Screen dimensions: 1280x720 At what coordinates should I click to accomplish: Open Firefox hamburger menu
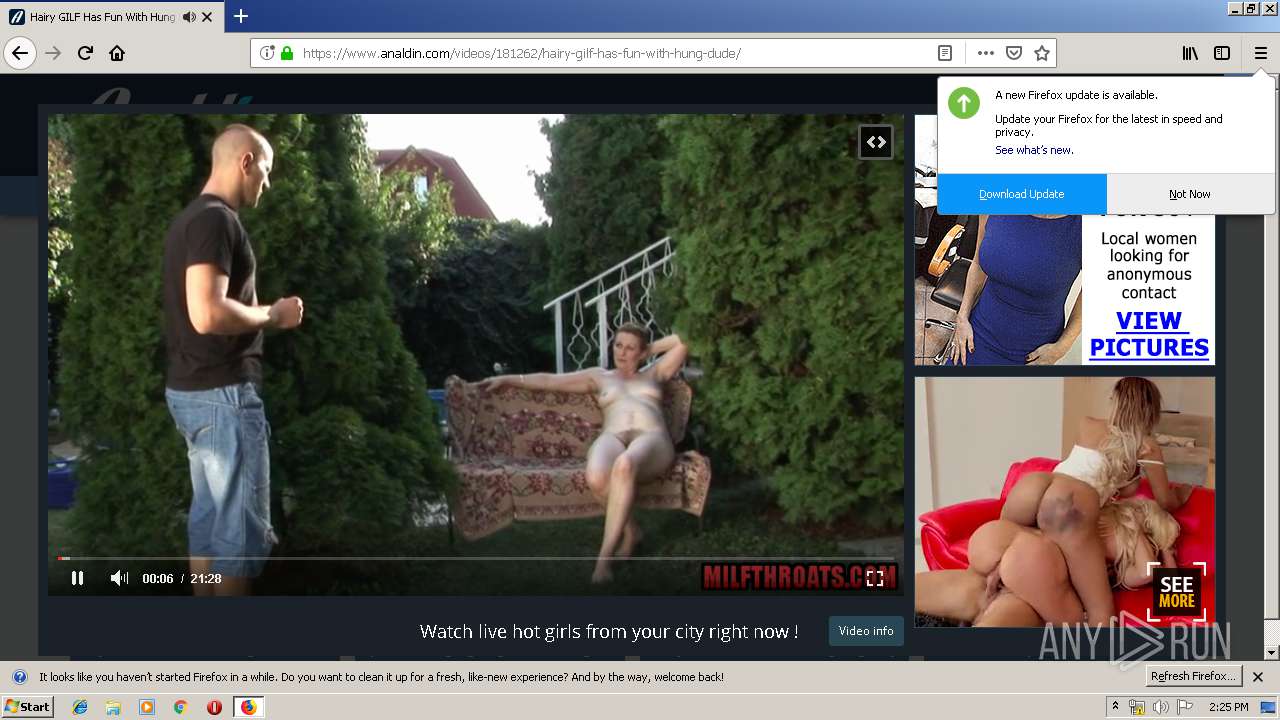[x=1260, y=53]
